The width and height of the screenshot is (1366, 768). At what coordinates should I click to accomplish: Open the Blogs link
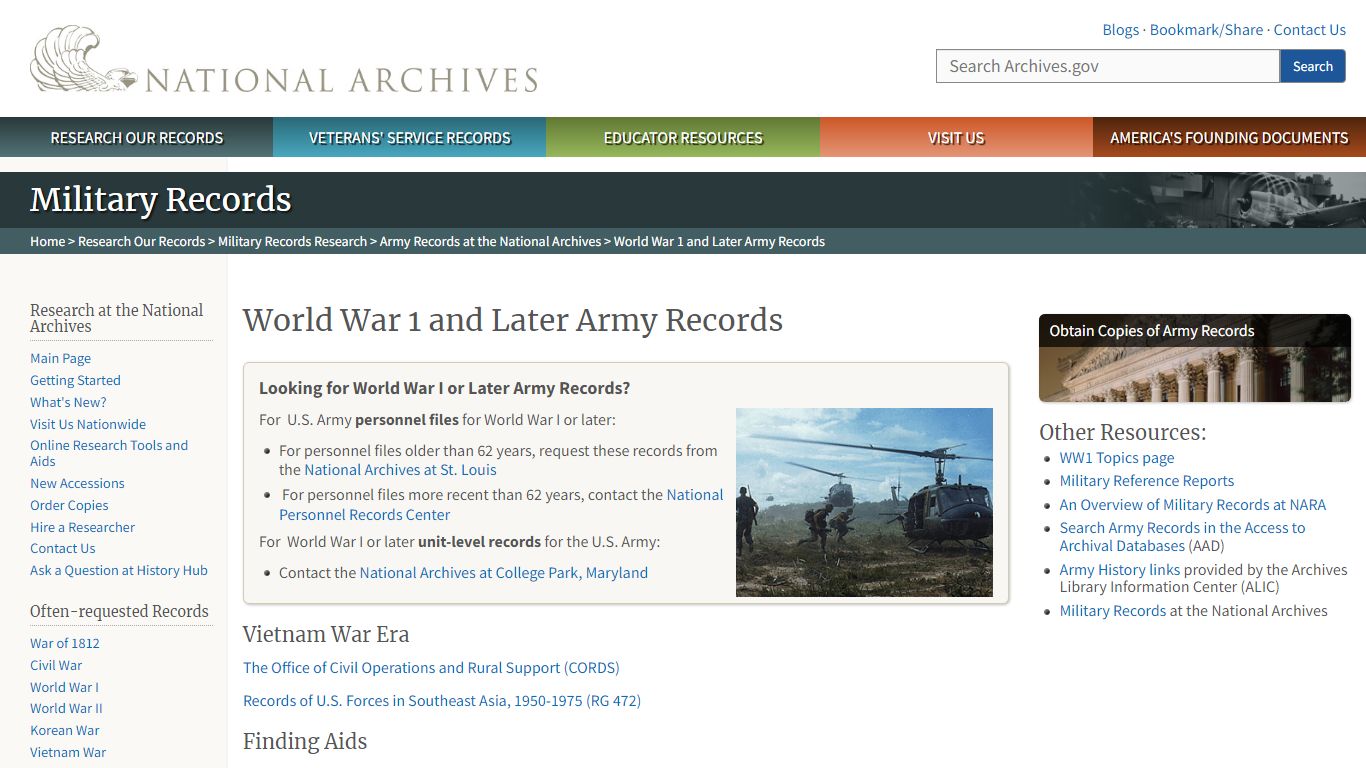point(1120,30)
